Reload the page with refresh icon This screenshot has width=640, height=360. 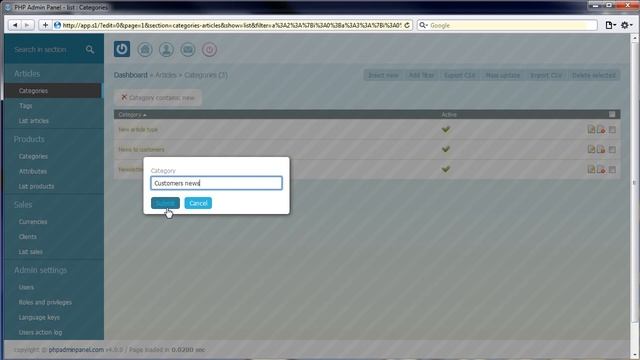point(407,25)
